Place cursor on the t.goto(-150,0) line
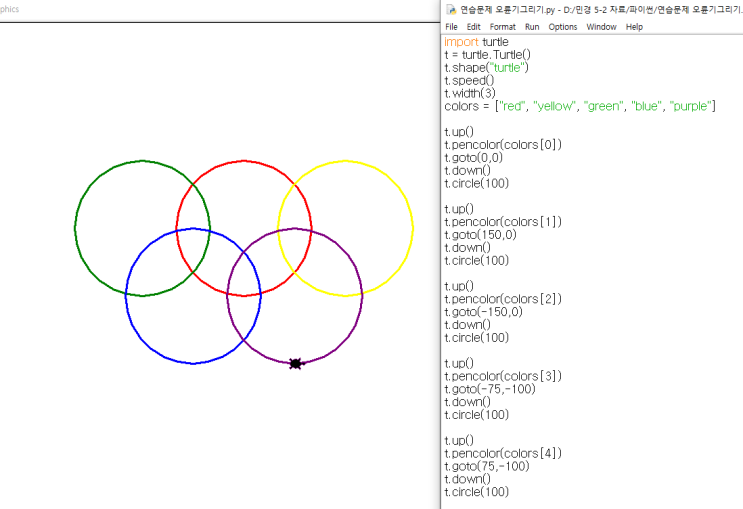The image size is (743, 509). (x=484, y=312)
